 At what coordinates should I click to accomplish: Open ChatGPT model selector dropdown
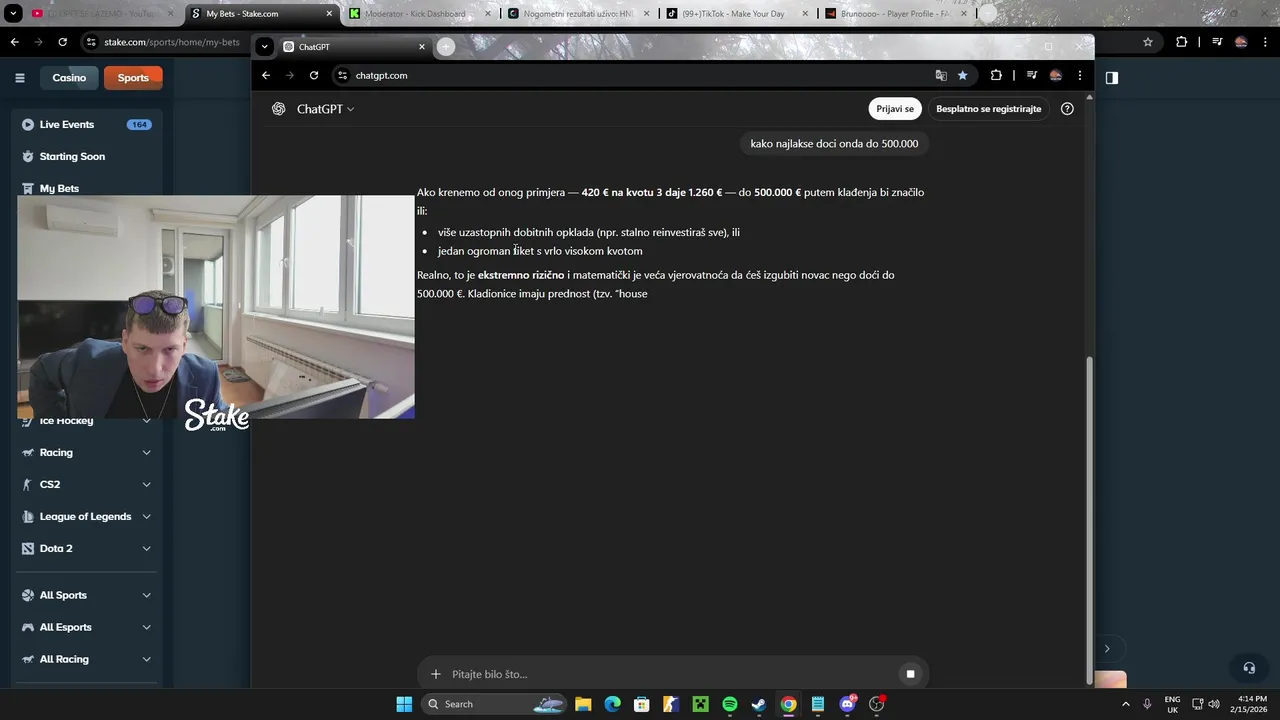[x=325, y=109]
